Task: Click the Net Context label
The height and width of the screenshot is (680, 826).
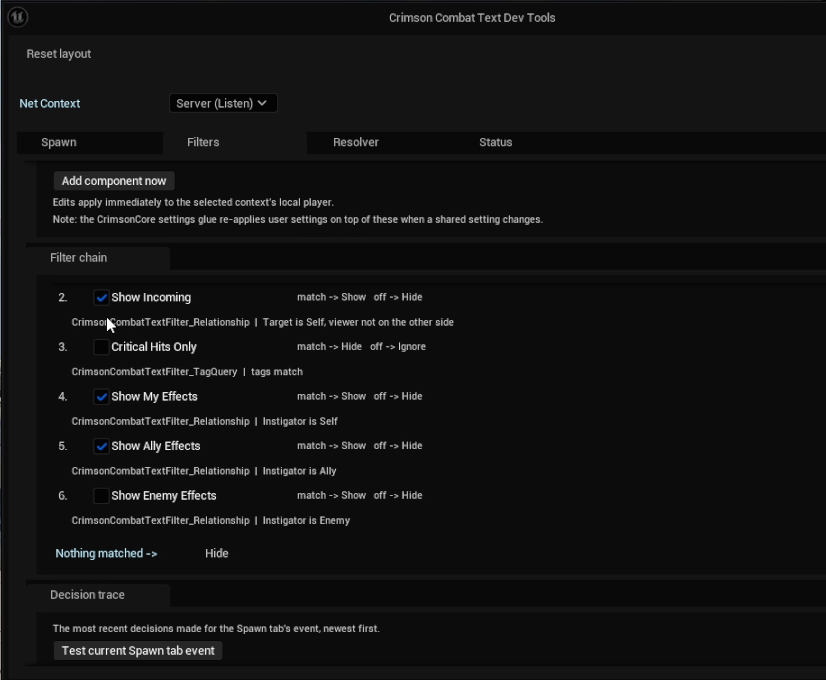Action: pos(50,103)
